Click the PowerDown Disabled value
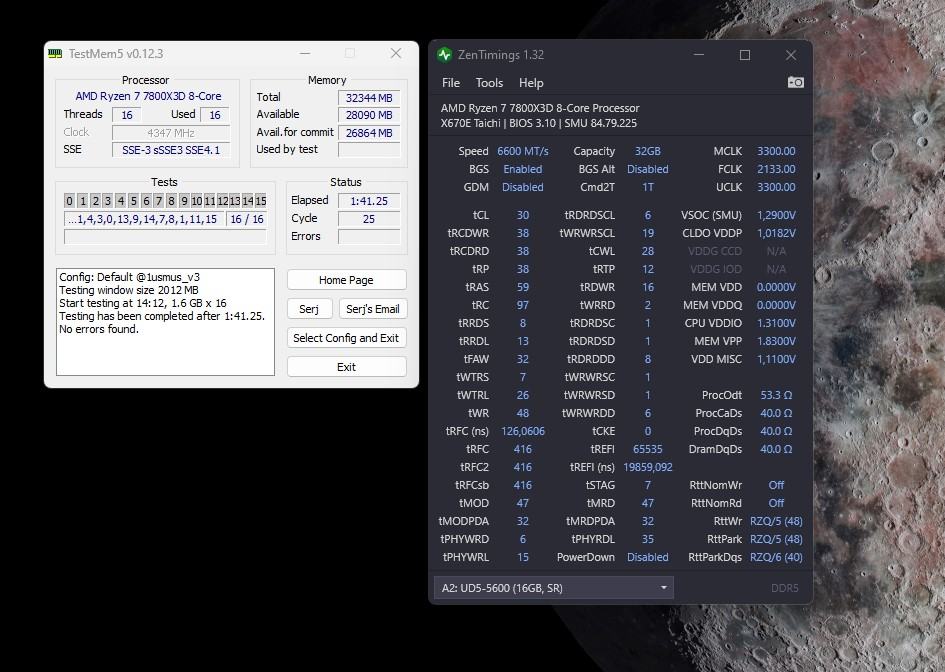 (647, 557)
